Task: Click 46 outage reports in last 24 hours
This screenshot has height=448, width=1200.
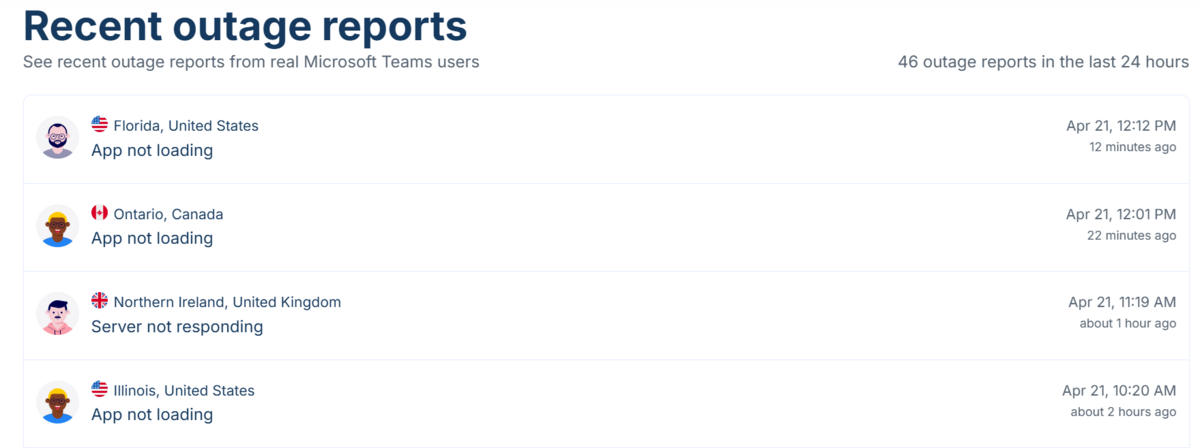Action: pyautogui.click(x=1043, y=62)
